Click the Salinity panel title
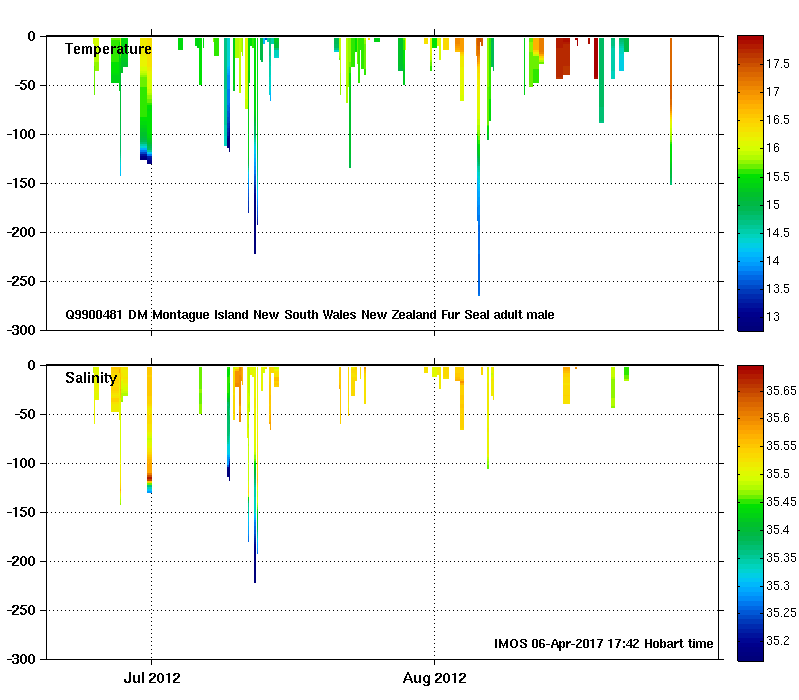799x700 pixels. click(x=91, y=378)
